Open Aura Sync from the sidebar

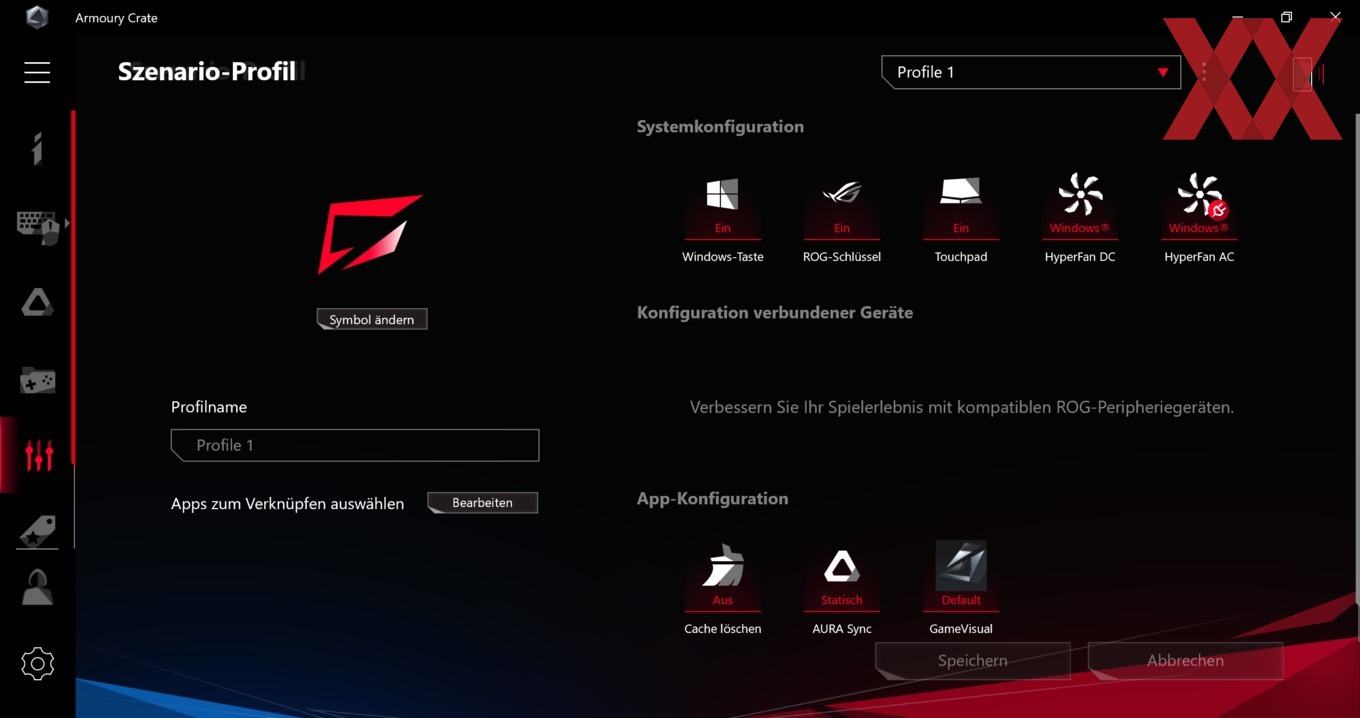(37, 303)
